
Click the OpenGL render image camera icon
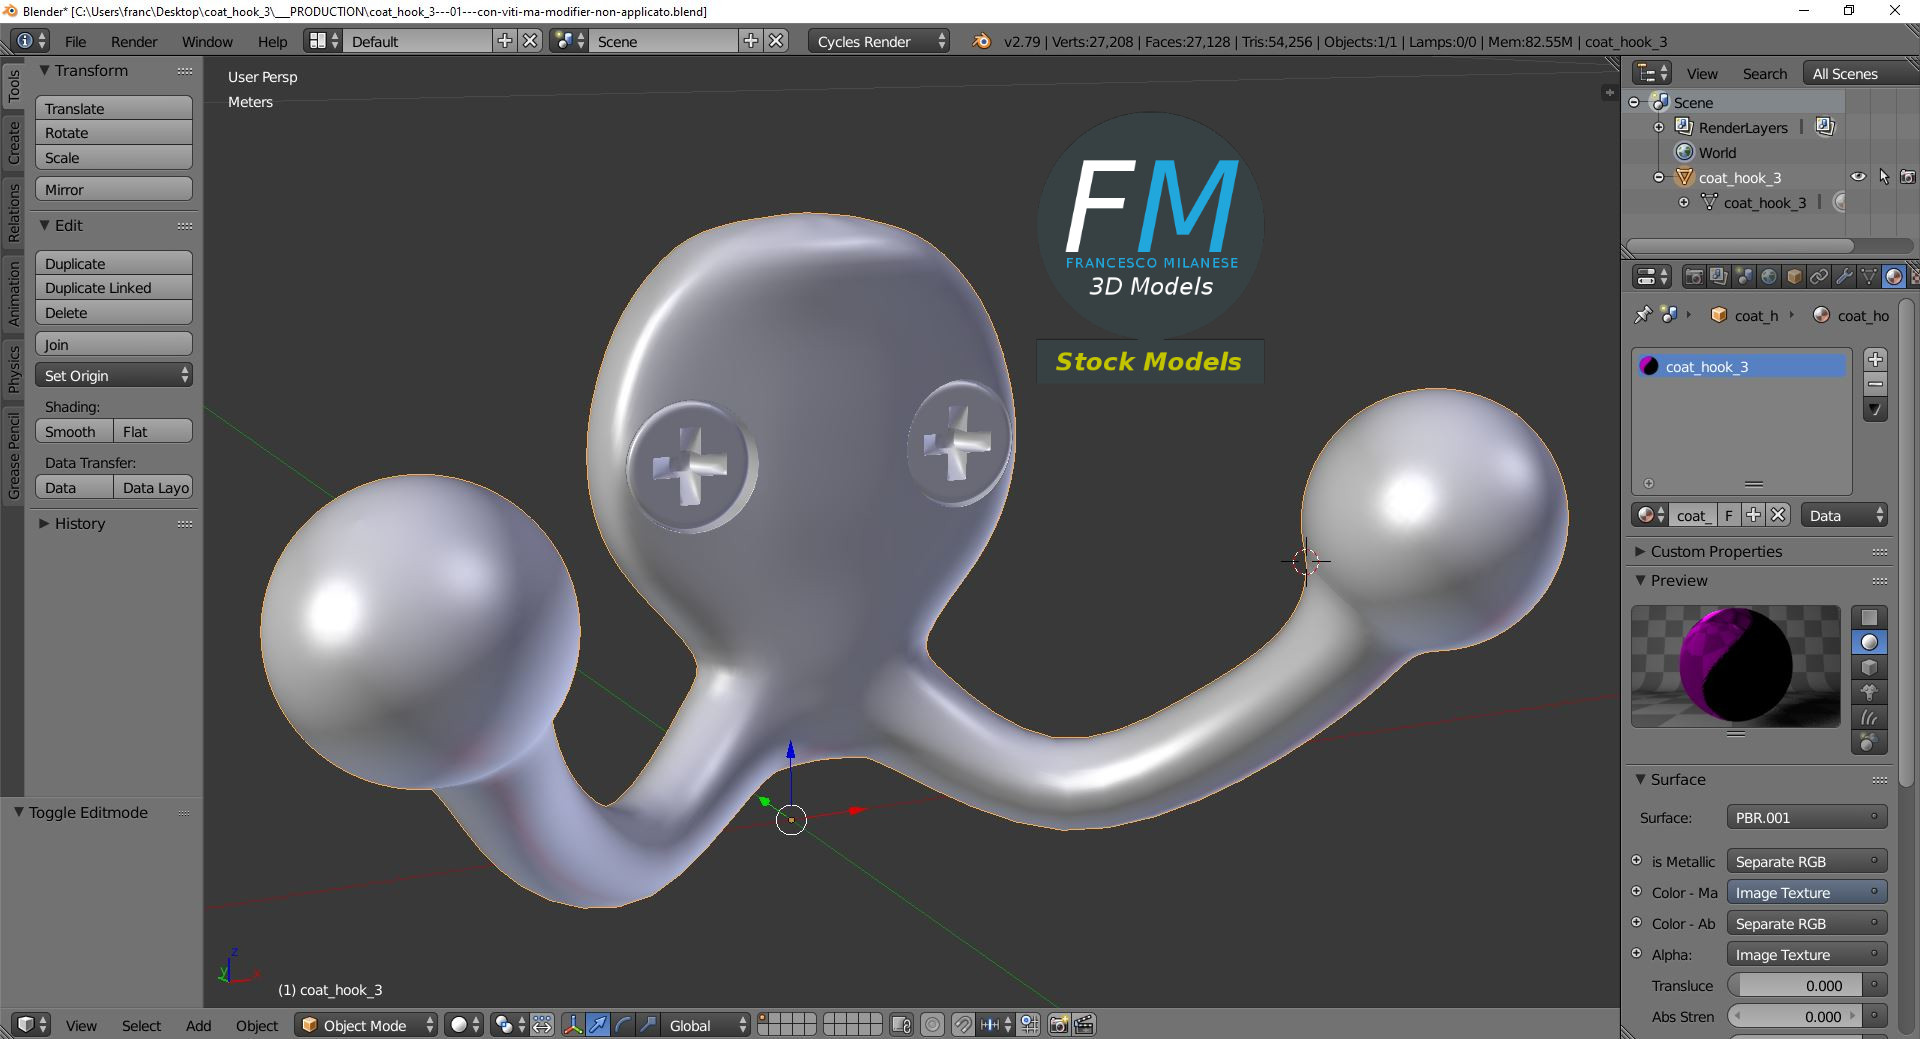point(1059,1025)
